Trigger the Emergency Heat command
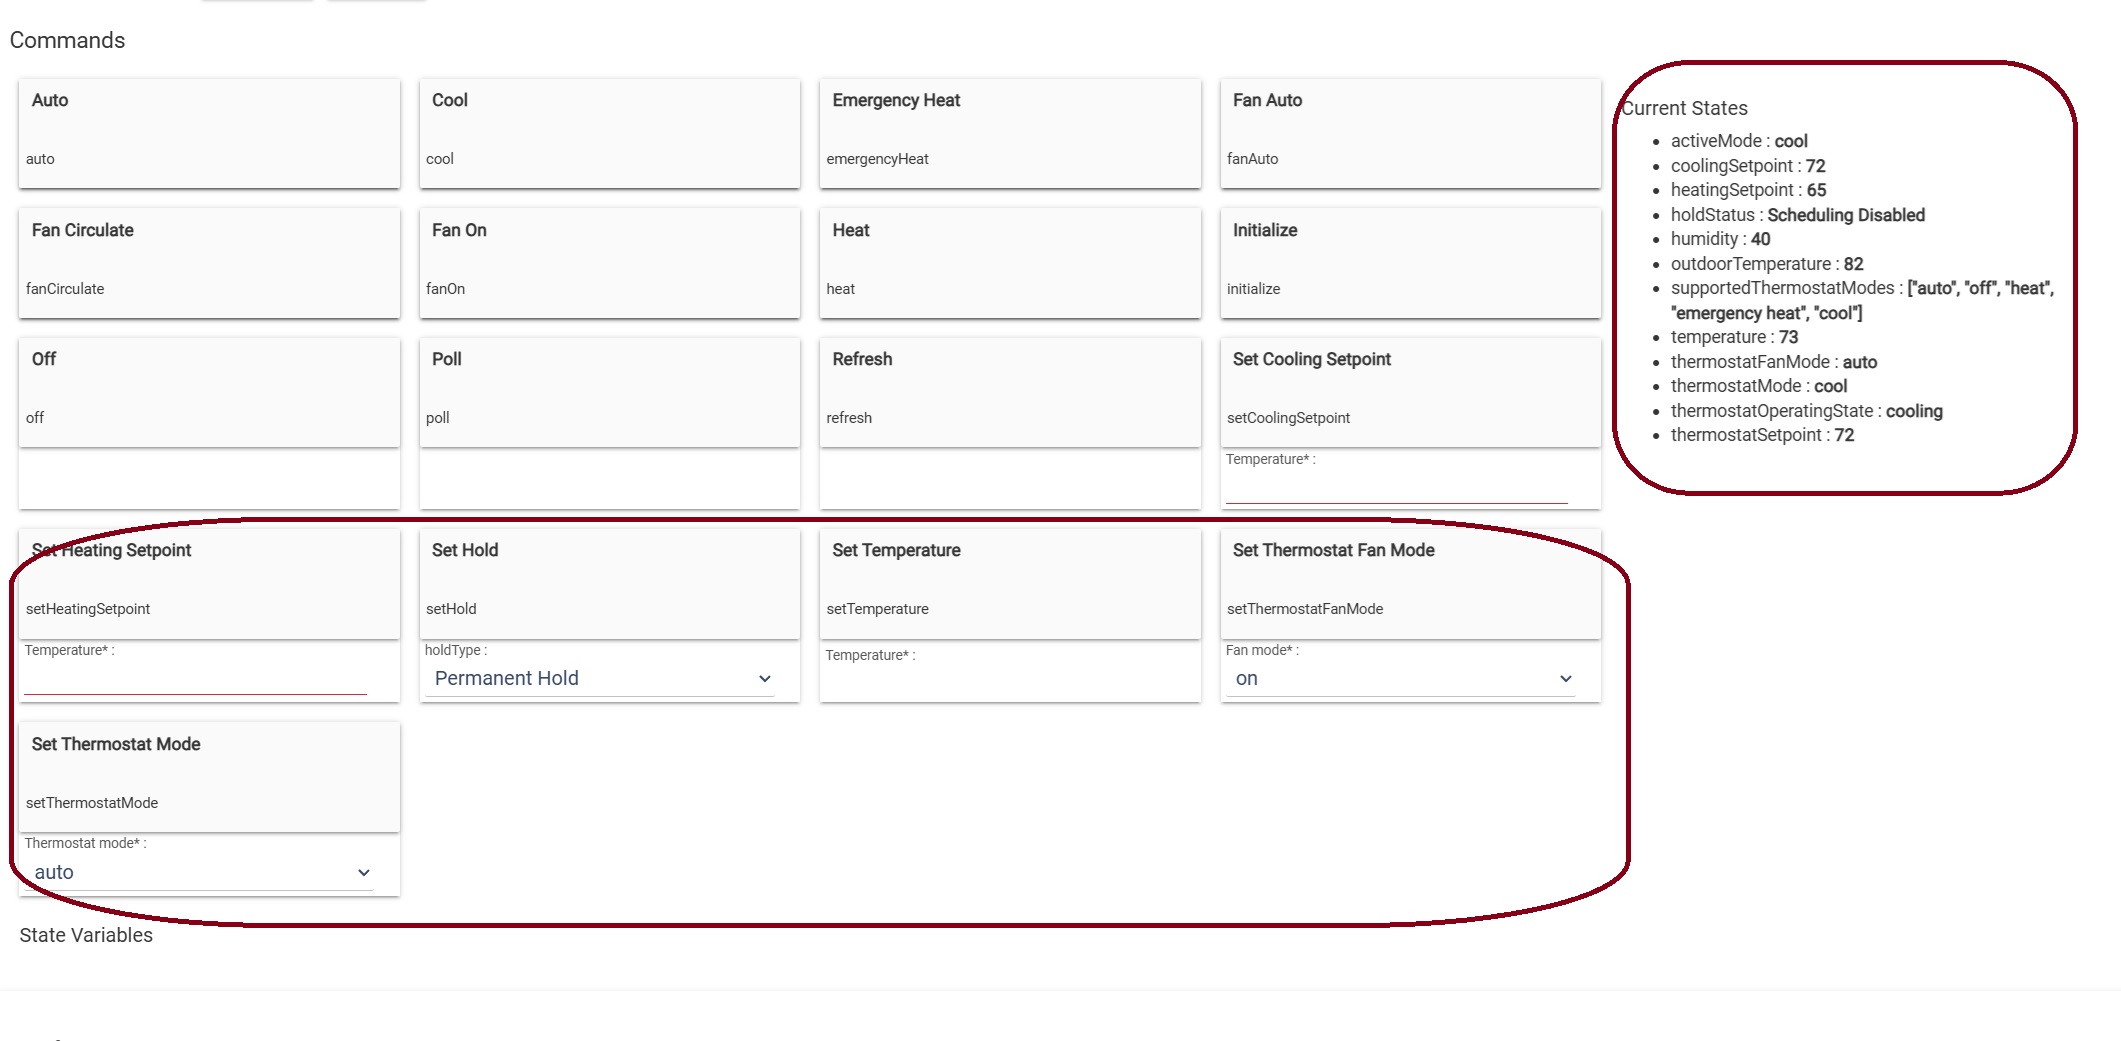Viewport: 2121px width, 1041px height. 1009,132
